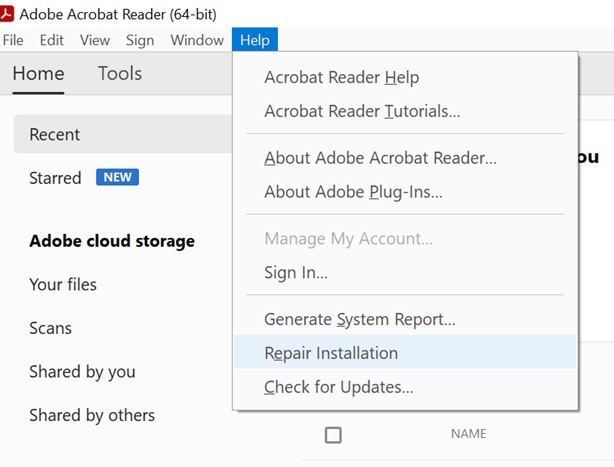Open Shared by you list

click(x=82, y=372)
